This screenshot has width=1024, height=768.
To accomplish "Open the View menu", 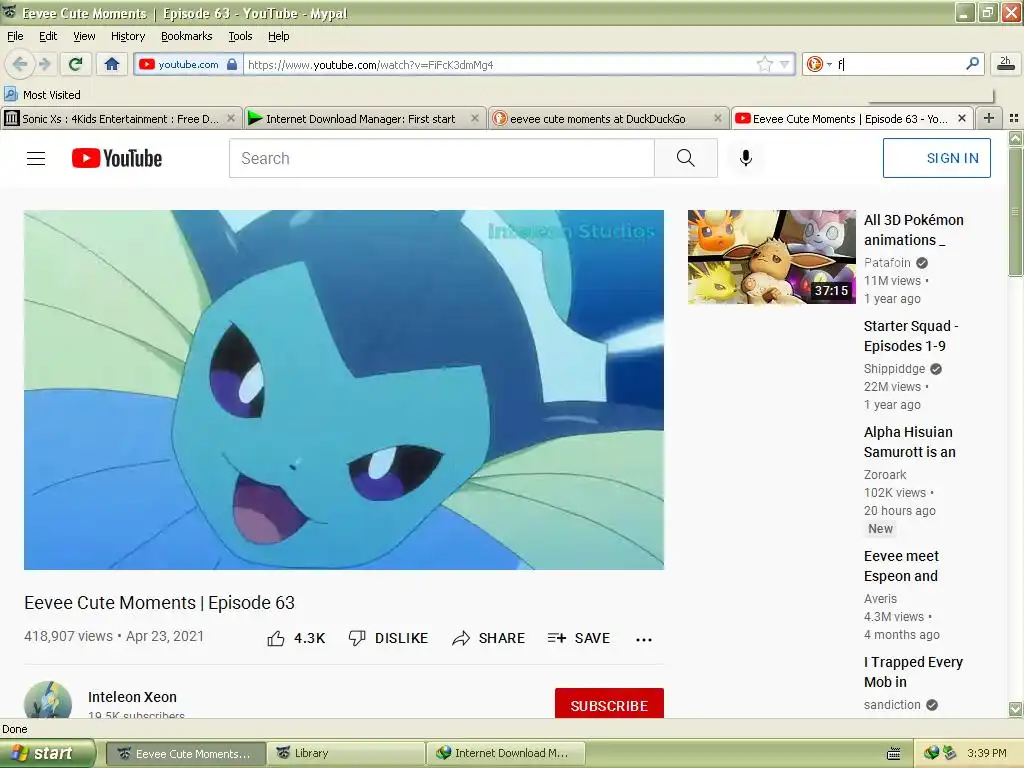I will point(84,36).
